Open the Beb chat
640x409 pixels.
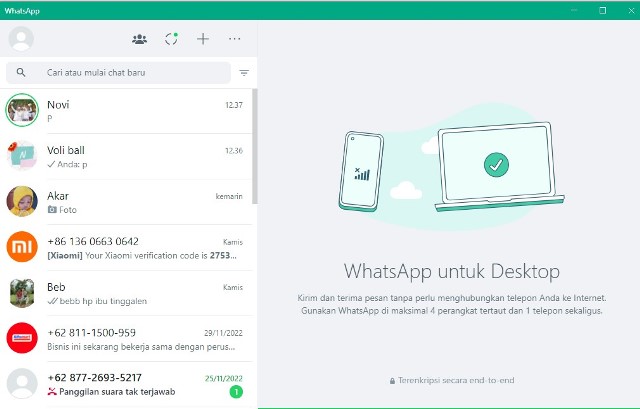(x=126, y=293)
